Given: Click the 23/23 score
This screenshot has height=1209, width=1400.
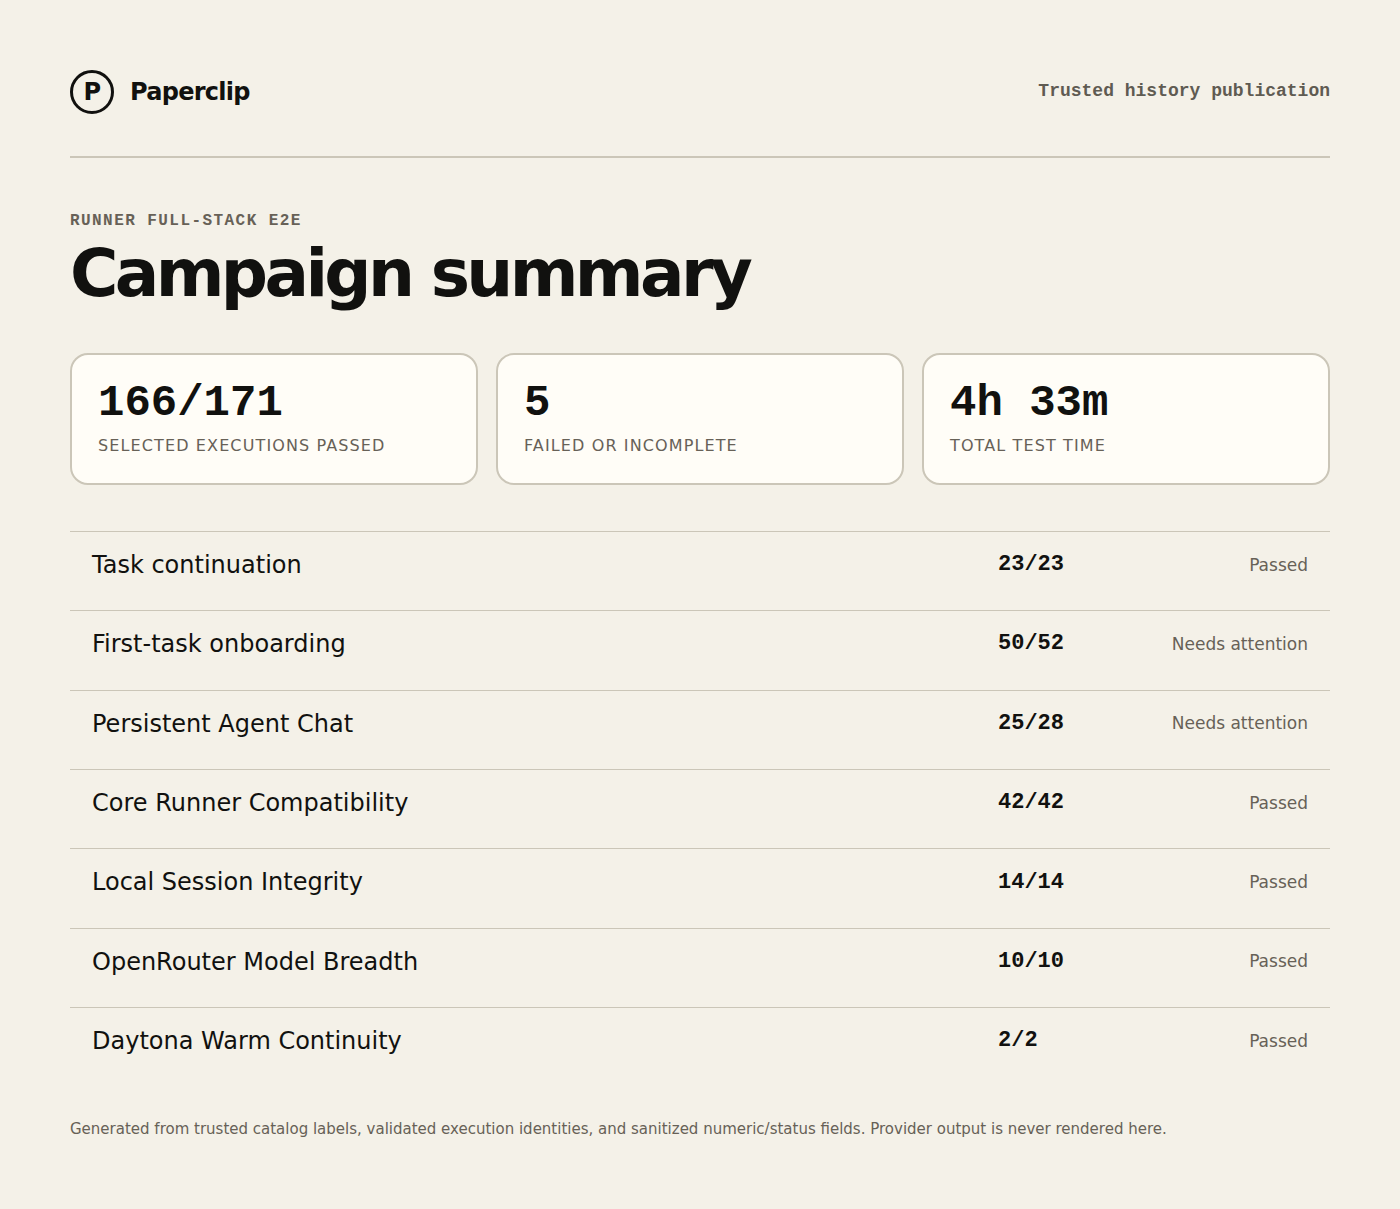Looking at the screenshot, I should pos(1031,563).
